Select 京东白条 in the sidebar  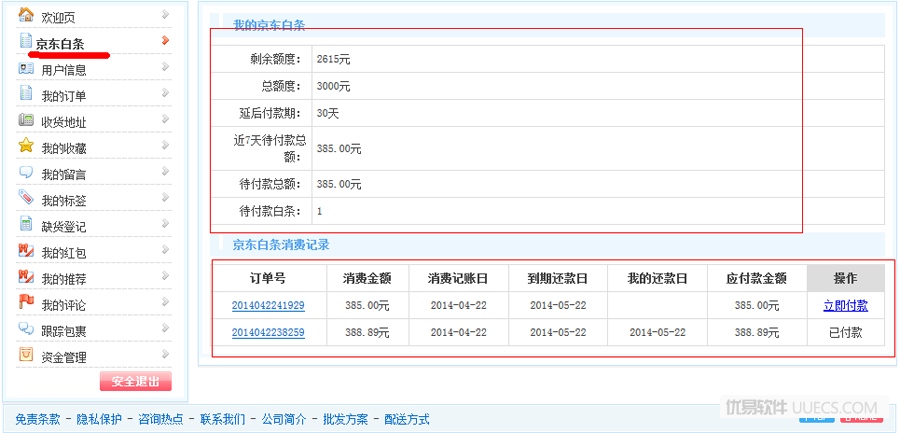(x=60, y=44)
